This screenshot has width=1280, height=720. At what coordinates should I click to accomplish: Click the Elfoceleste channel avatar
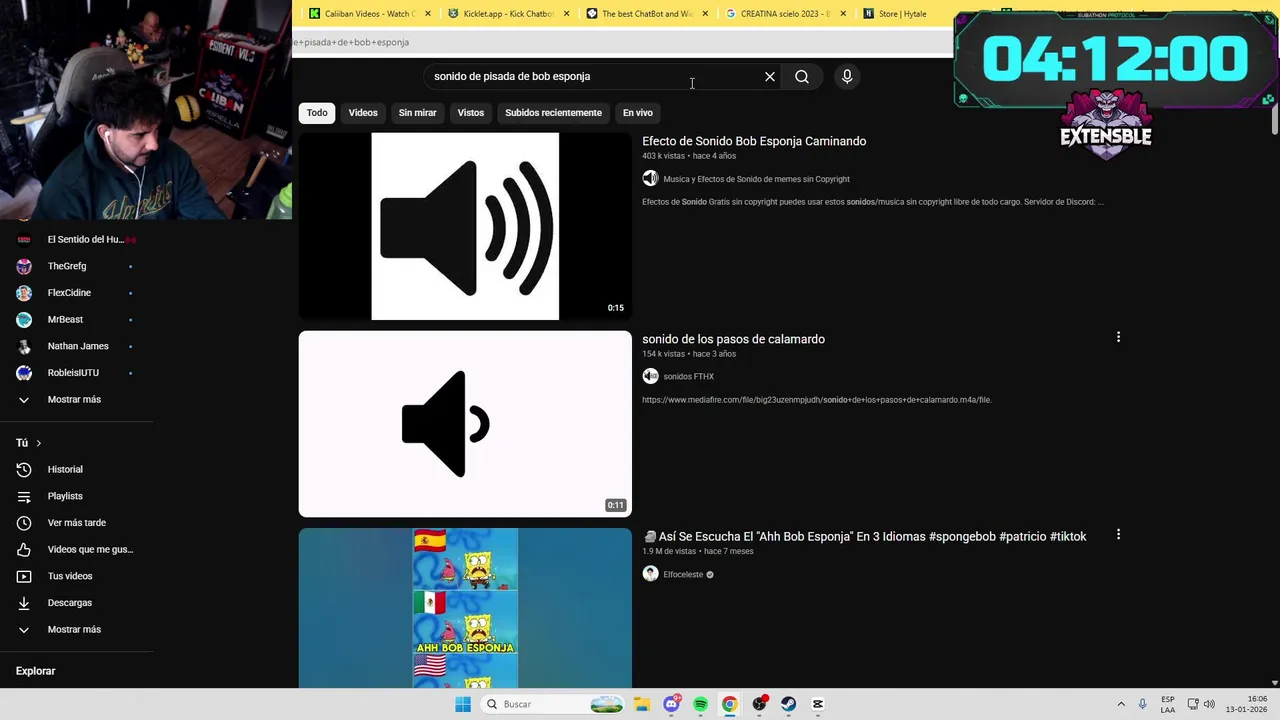point(650,574)
